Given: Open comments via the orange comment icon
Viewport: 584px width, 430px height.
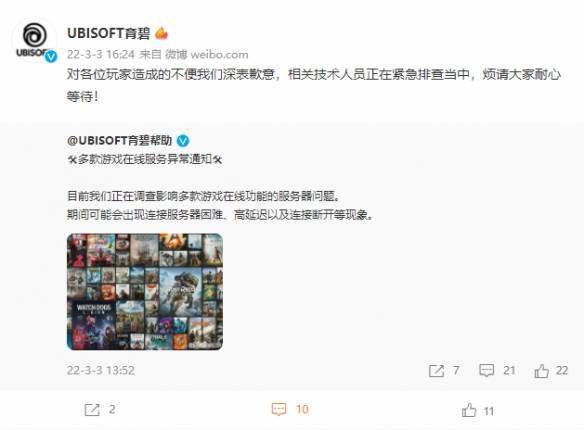Looking at the screenshot, I should [x=279, y=409].
